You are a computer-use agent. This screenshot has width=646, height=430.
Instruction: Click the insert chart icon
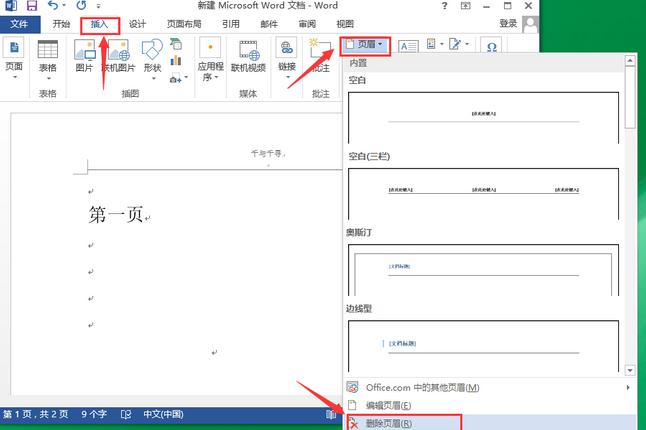pyautogui.click(x=176, y=60)
